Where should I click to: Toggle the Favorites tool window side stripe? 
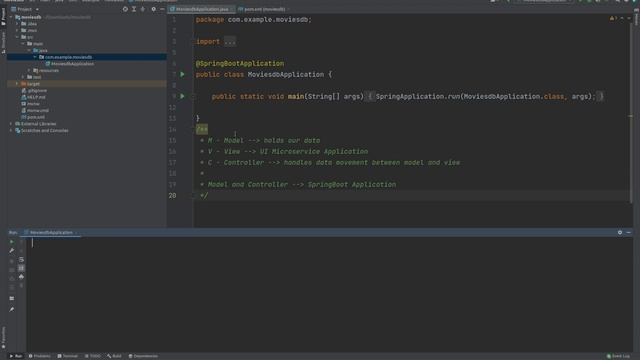point(3,337)
